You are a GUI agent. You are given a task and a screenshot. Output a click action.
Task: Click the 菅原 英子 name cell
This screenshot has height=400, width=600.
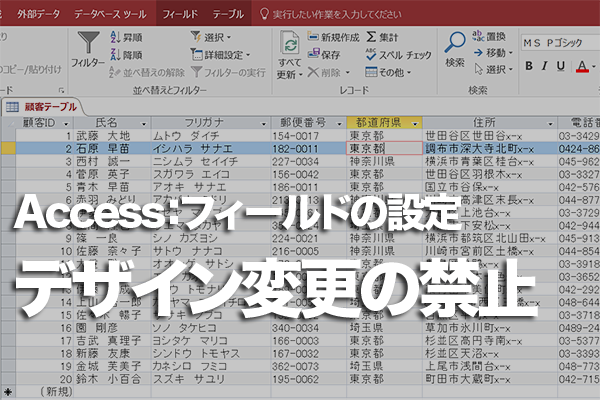pos(112,174)
